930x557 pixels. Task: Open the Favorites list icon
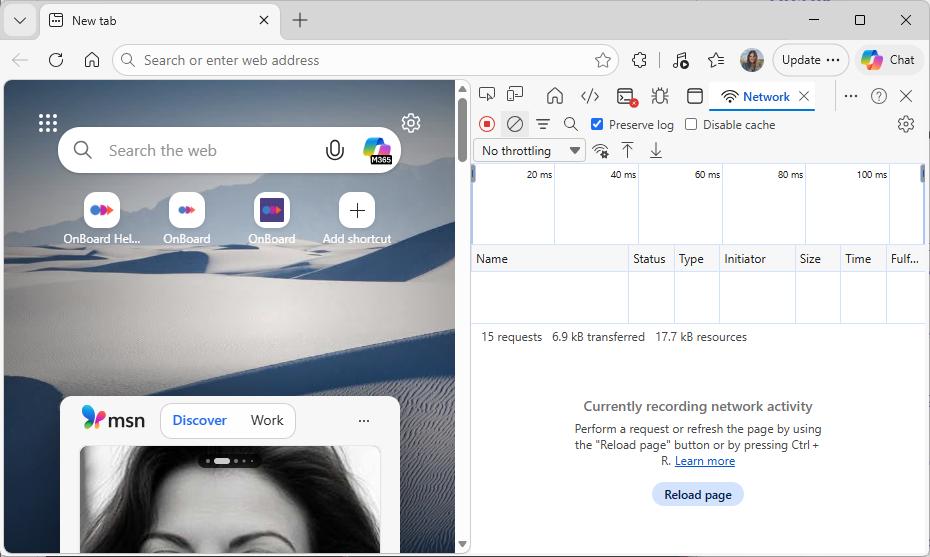716,60
